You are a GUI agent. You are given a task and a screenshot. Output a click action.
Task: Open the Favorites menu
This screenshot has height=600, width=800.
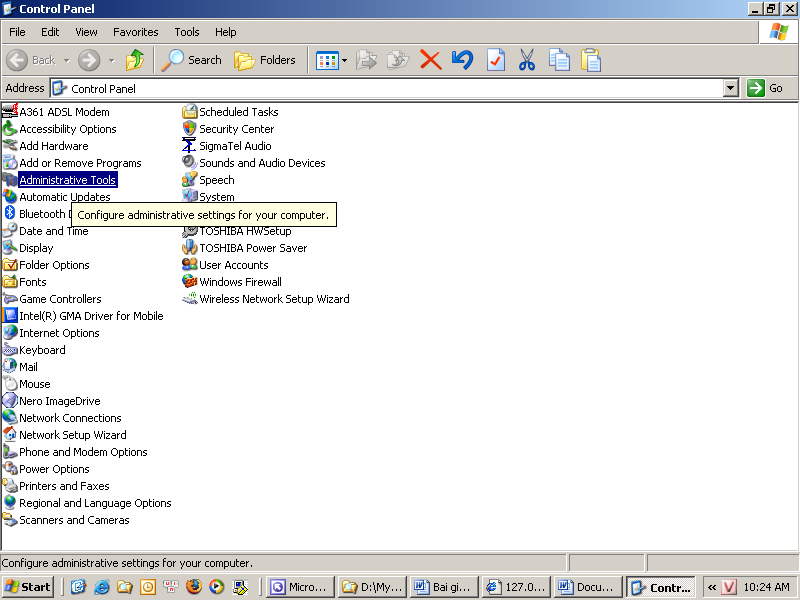point(136,32)
